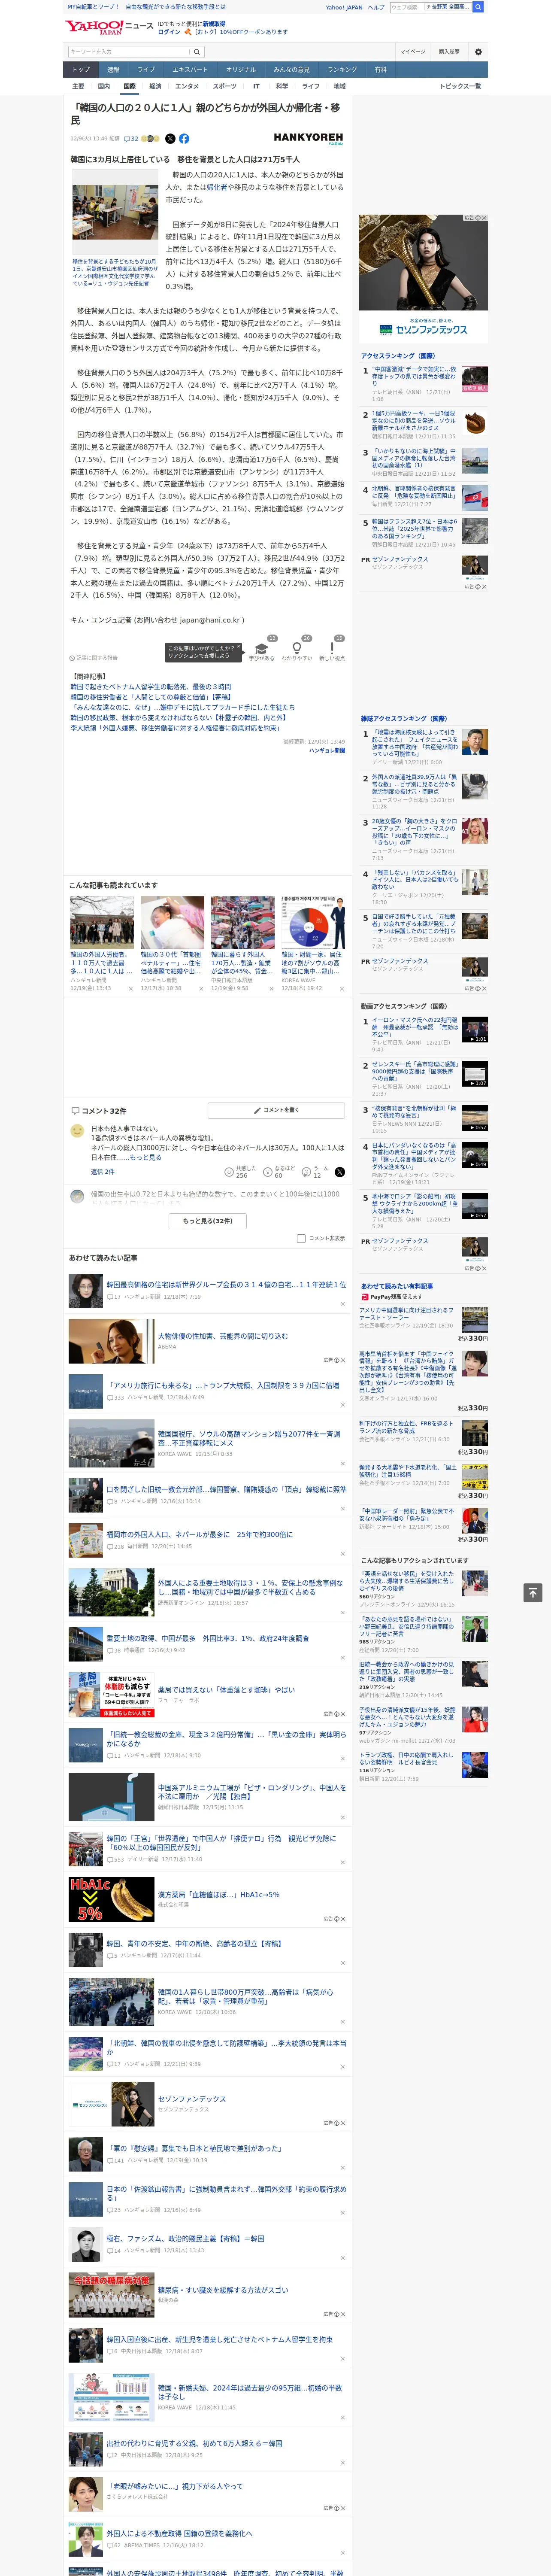Open the 経済 category
Image resolution: width=551 pixels, height=2576 pixels.
tap(155, 87)
